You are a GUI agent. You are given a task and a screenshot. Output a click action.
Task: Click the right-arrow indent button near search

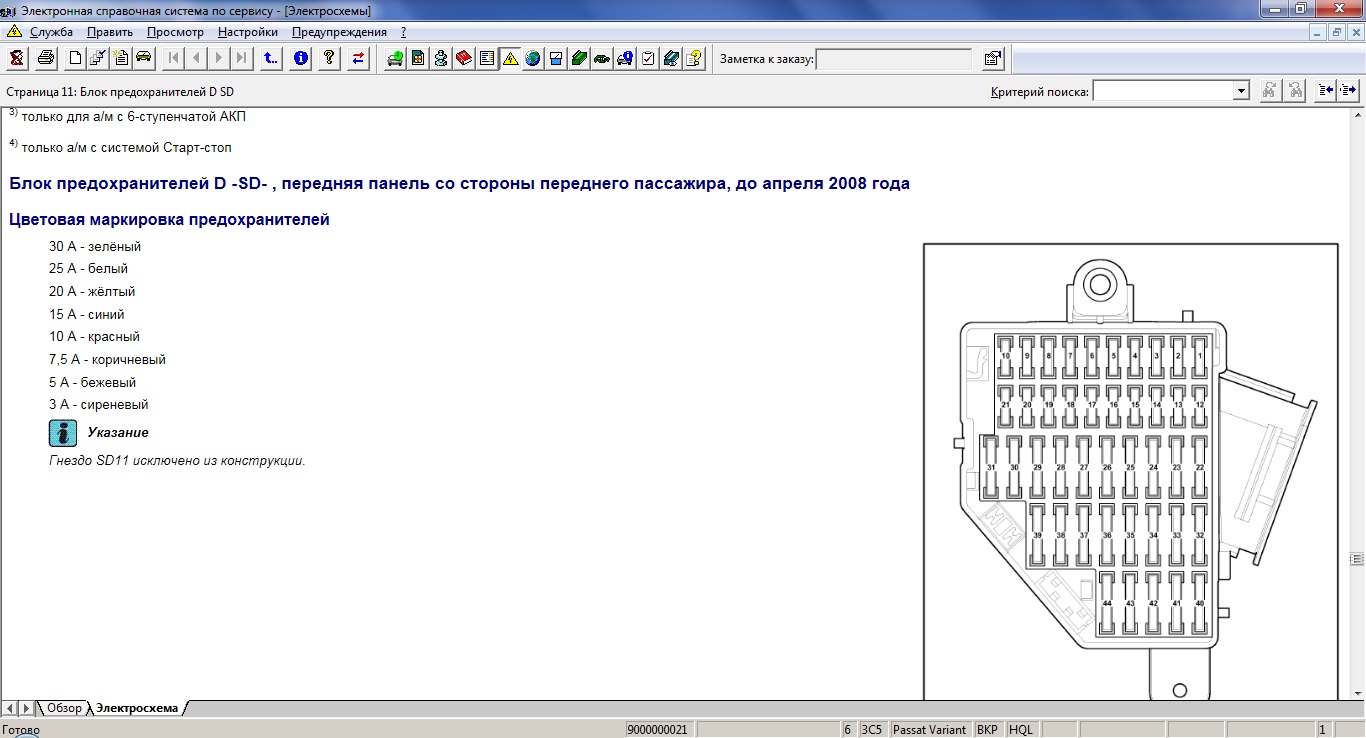point(1347,91)
